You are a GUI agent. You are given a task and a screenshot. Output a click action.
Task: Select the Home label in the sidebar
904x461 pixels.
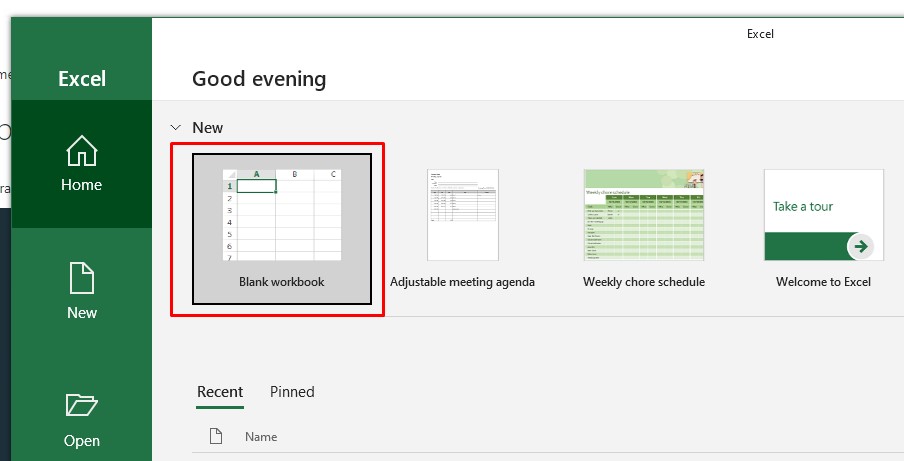81,185
